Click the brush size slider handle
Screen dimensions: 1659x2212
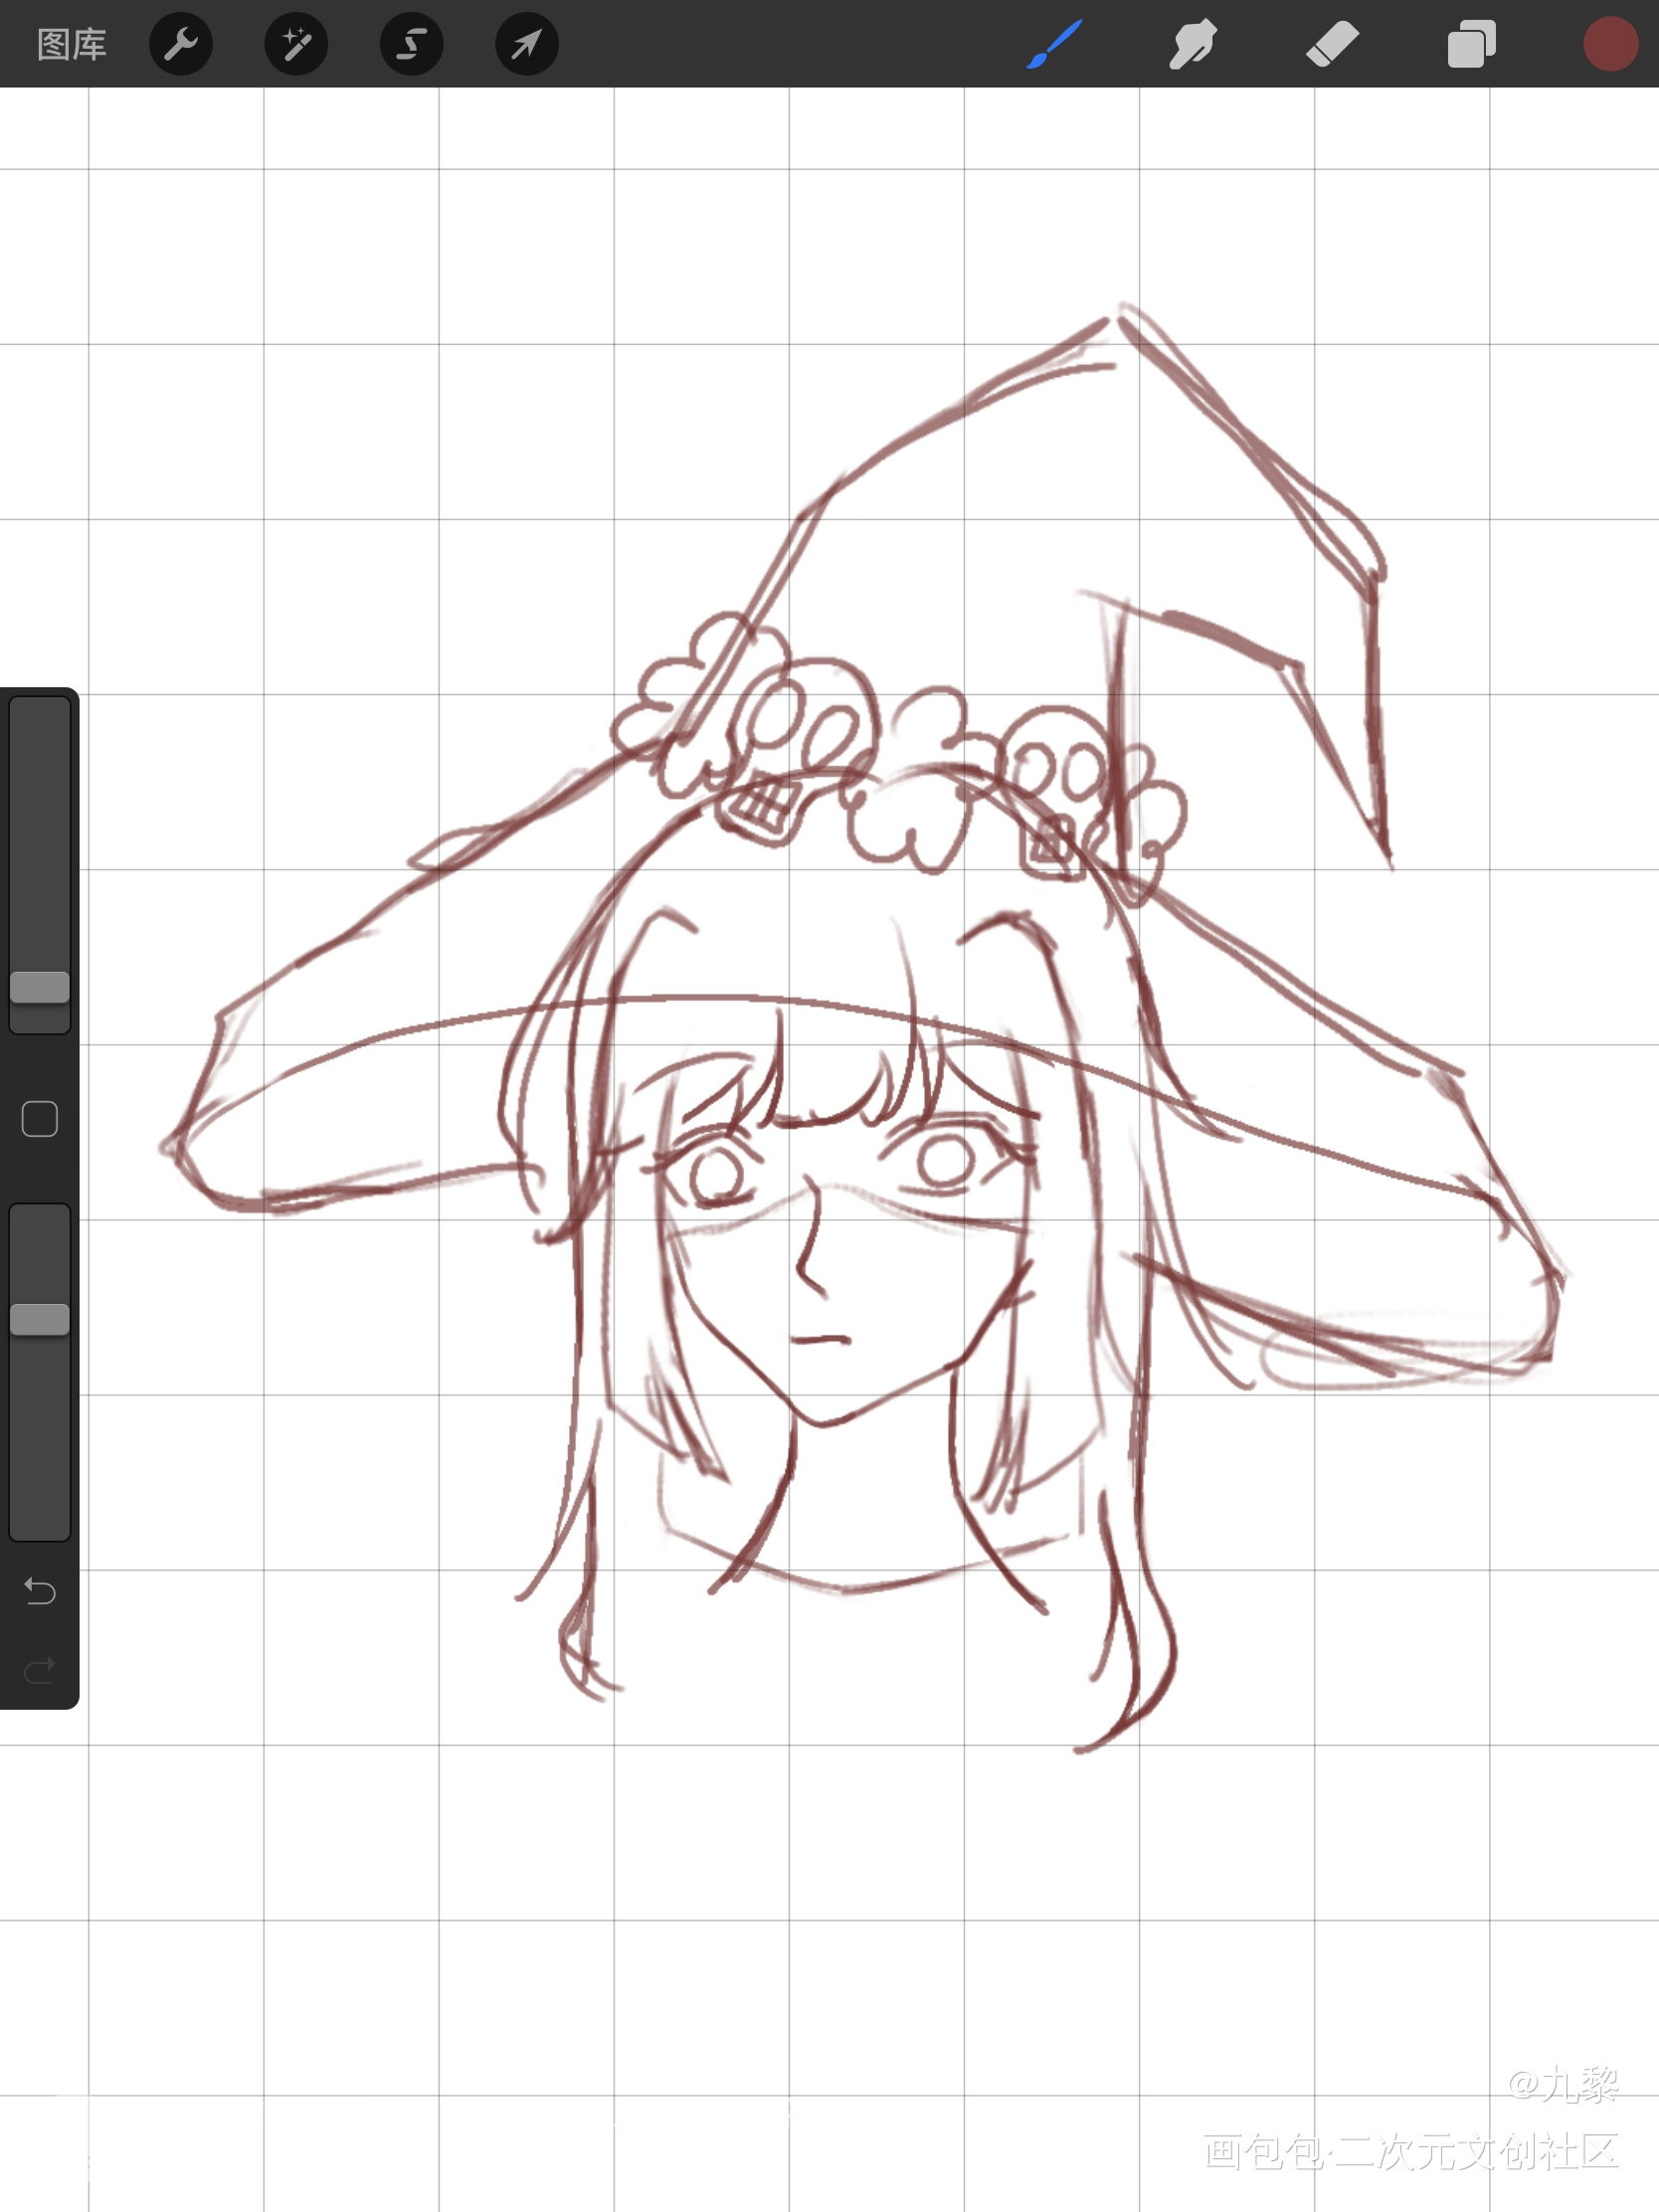40,987
